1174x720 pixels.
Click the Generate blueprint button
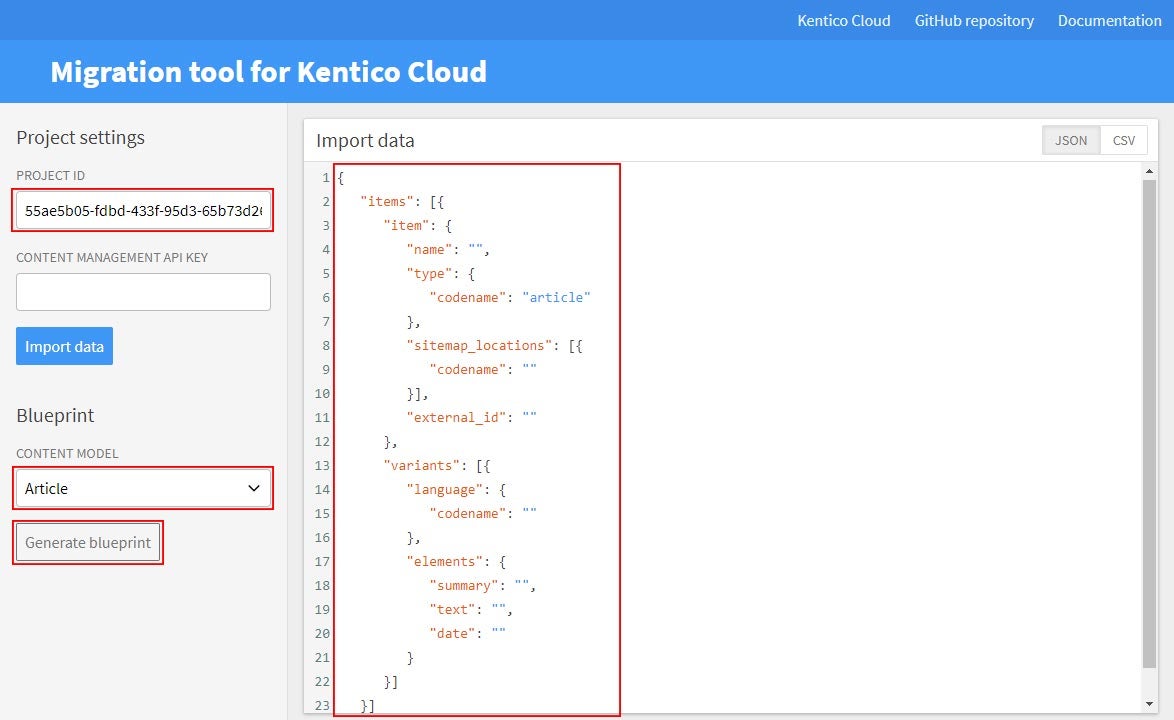(88, 543)
